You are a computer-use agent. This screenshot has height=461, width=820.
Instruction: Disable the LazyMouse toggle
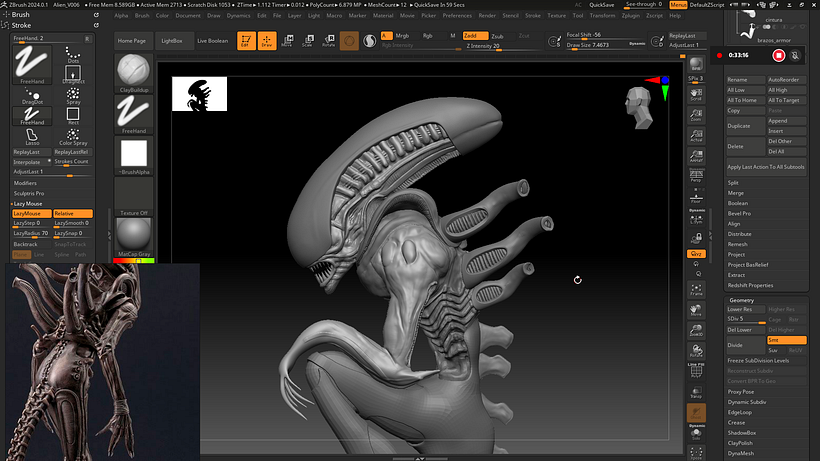coord(31,213)
